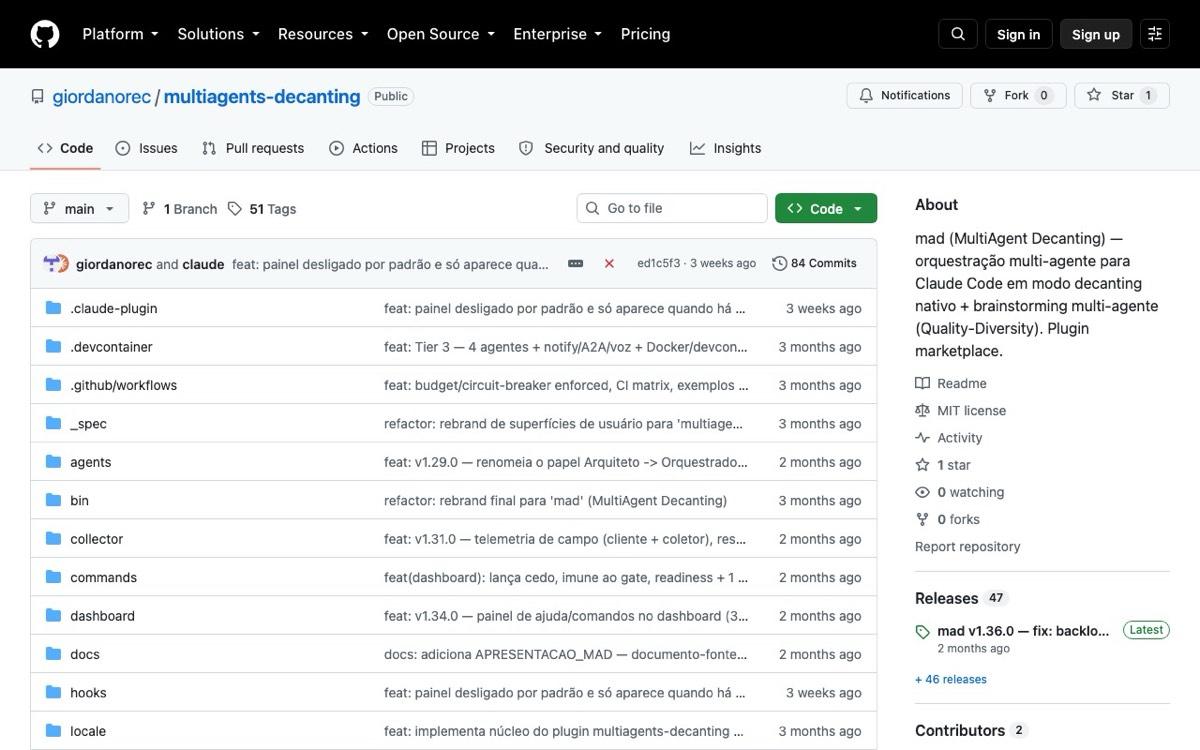
Task: Click the agents folder icon
Action: tap(53, 462)
